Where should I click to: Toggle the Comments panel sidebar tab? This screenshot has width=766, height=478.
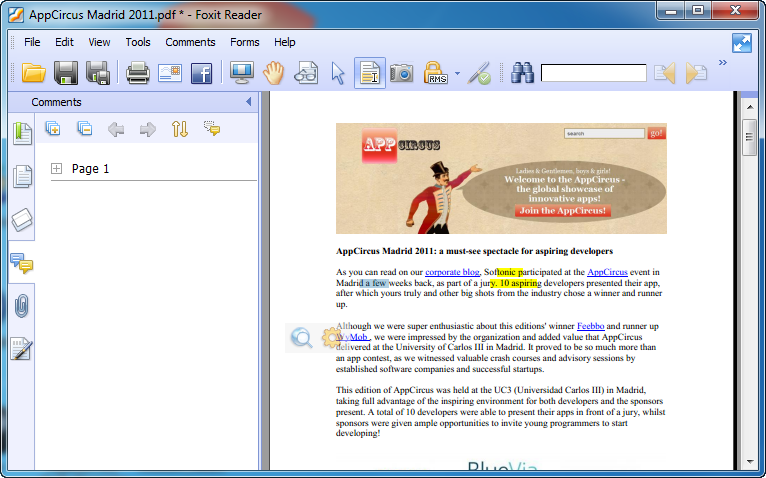click(x=21, y=263)
